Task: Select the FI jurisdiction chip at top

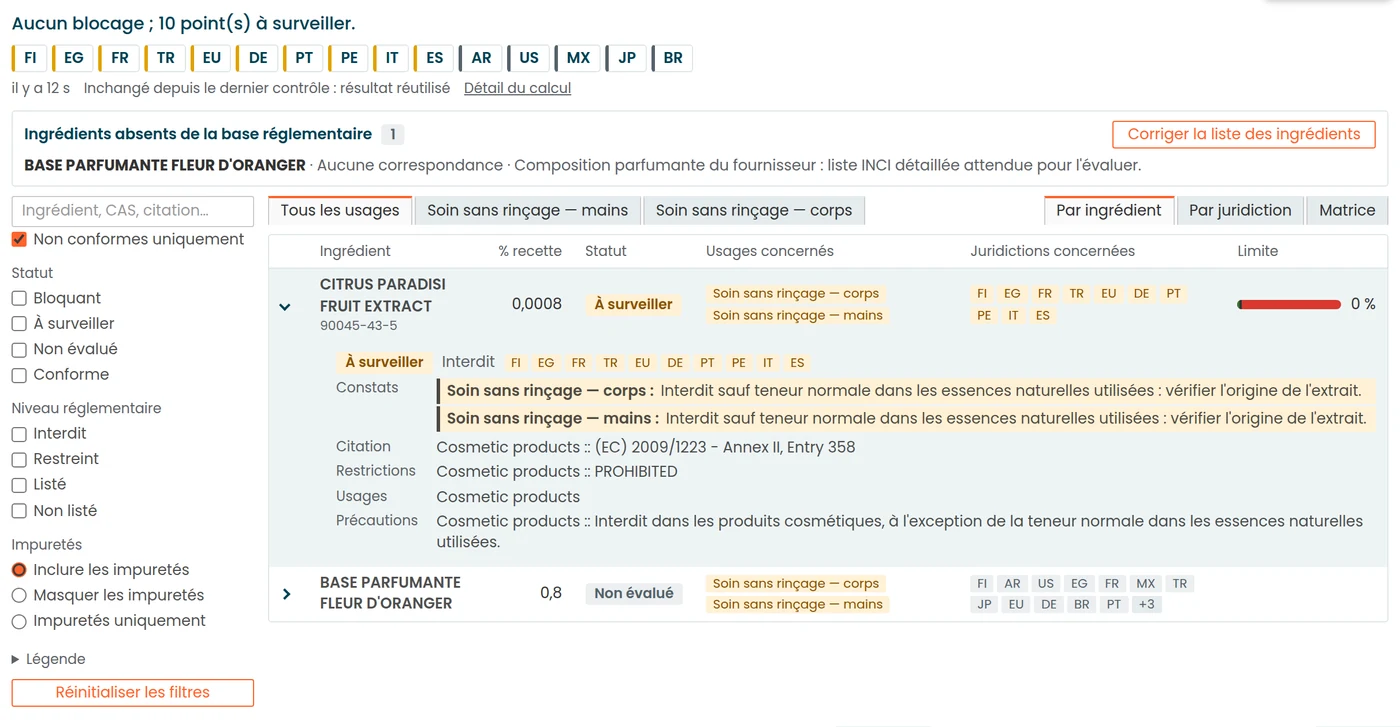Action: [29, 58]
